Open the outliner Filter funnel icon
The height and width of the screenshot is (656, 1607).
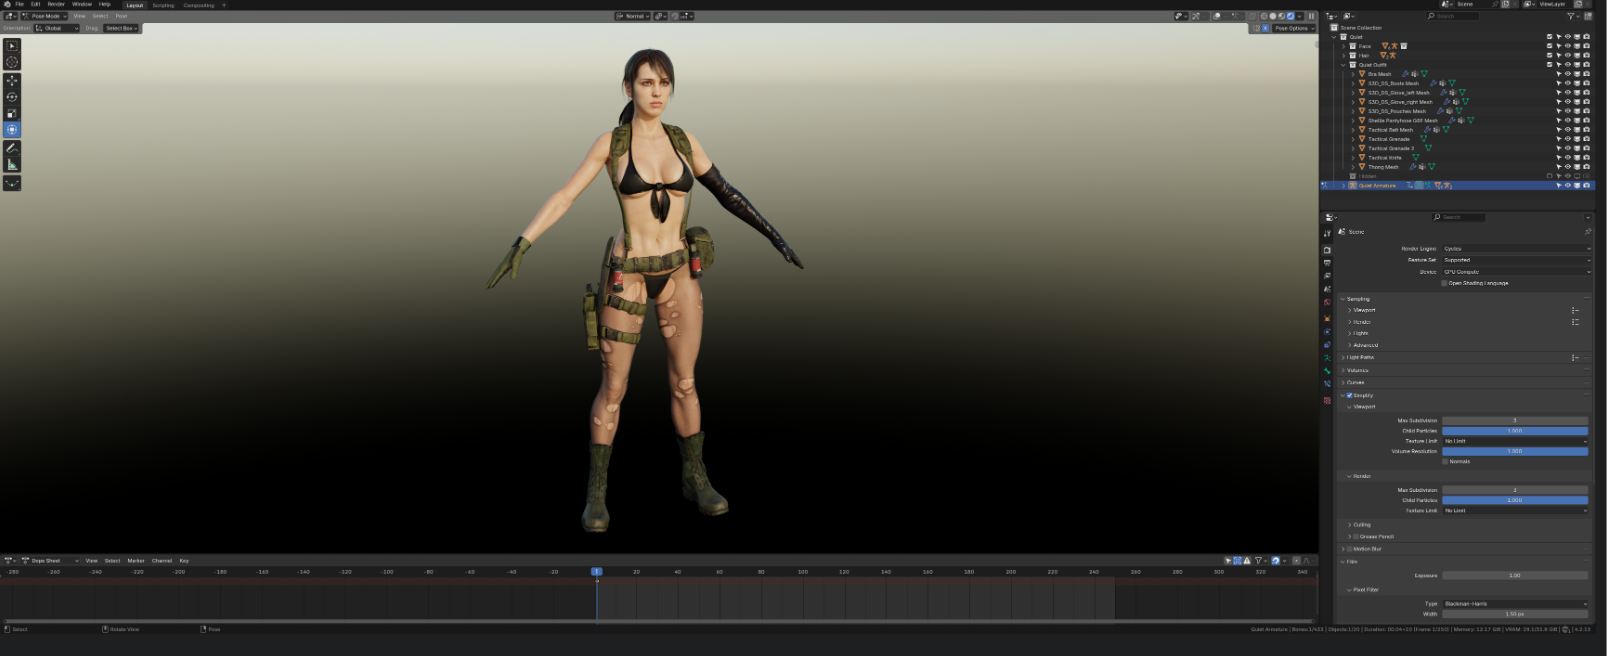[x=1571, y=16]
